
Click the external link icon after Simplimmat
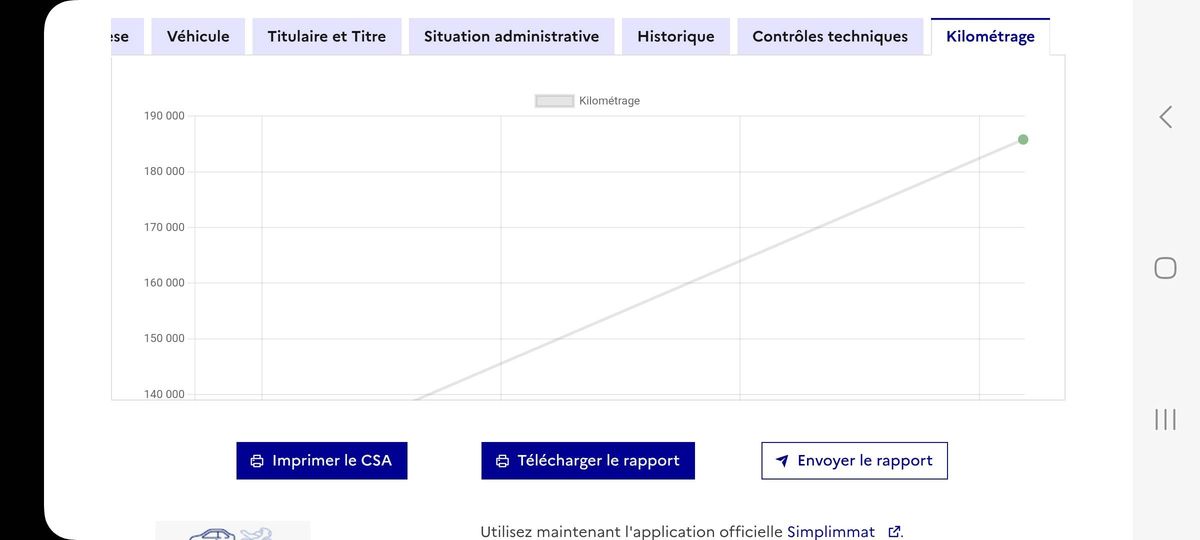tap(894, 532)
